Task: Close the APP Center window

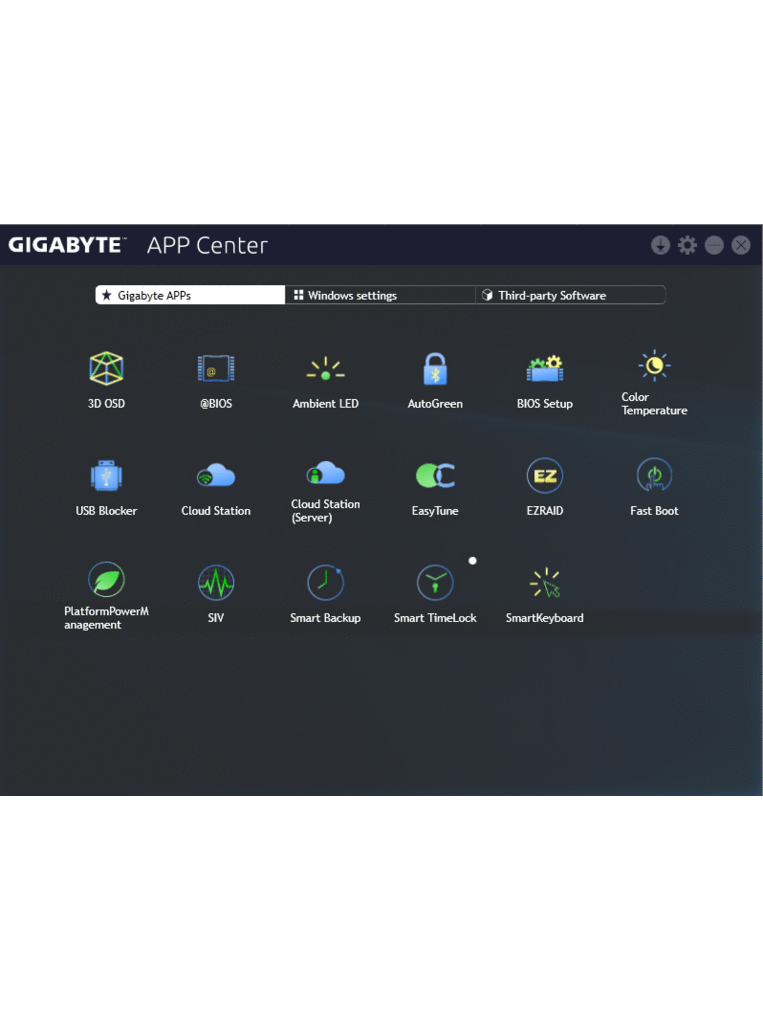Action: (x=741, y=245)
